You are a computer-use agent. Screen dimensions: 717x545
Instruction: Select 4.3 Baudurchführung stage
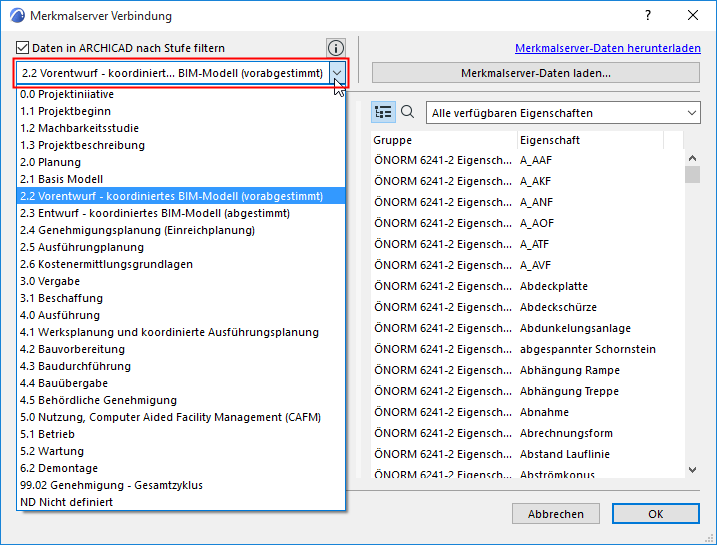click(x=181, y=366)
